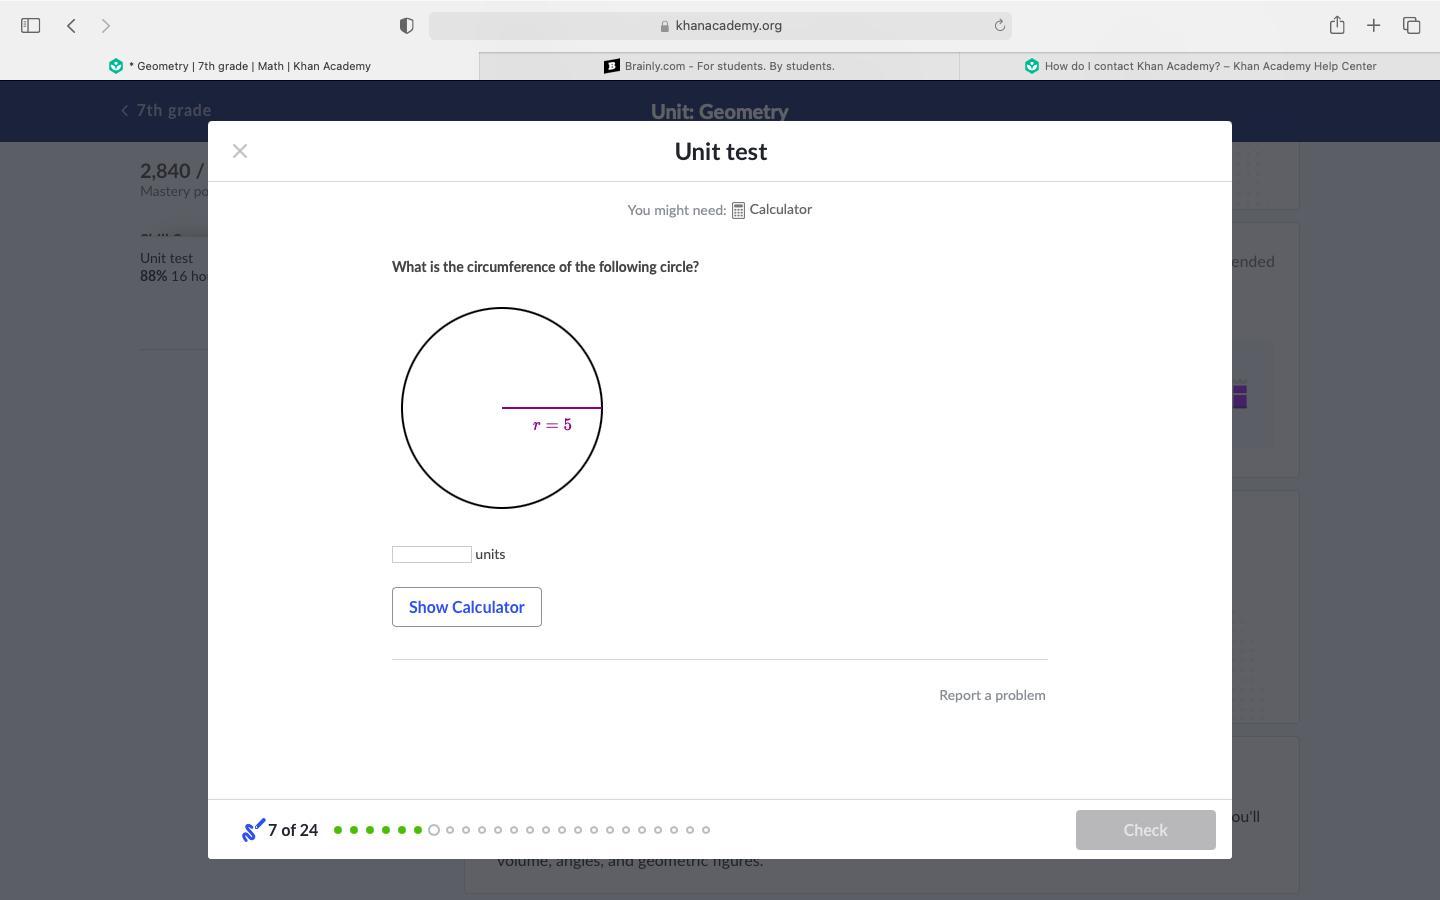Screen dimensions: 1440x900
Task: Click the question text about circumference
Action: (545, 267)
